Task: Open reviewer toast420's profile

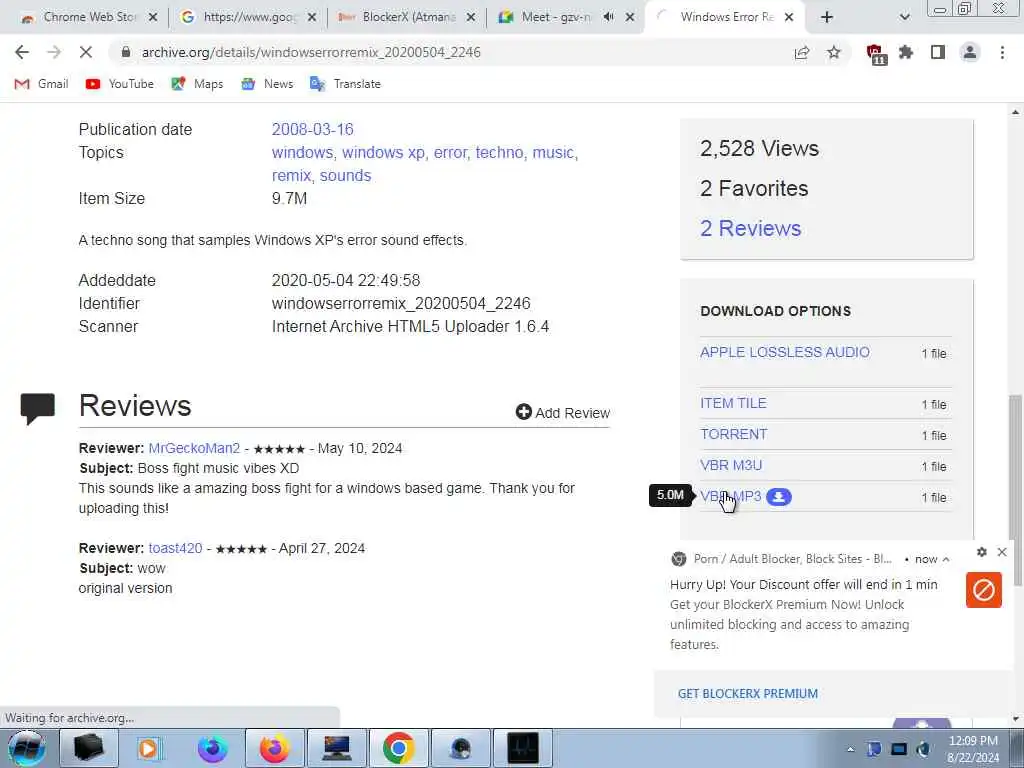Action: pos(175,548)
